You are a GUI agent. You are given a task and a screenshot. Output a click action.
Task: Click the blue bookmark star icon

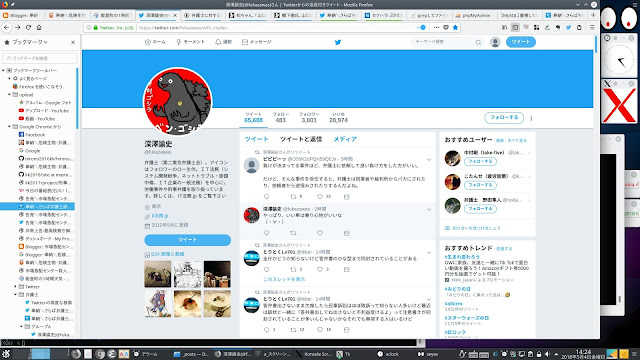click(x=456, y=27)
